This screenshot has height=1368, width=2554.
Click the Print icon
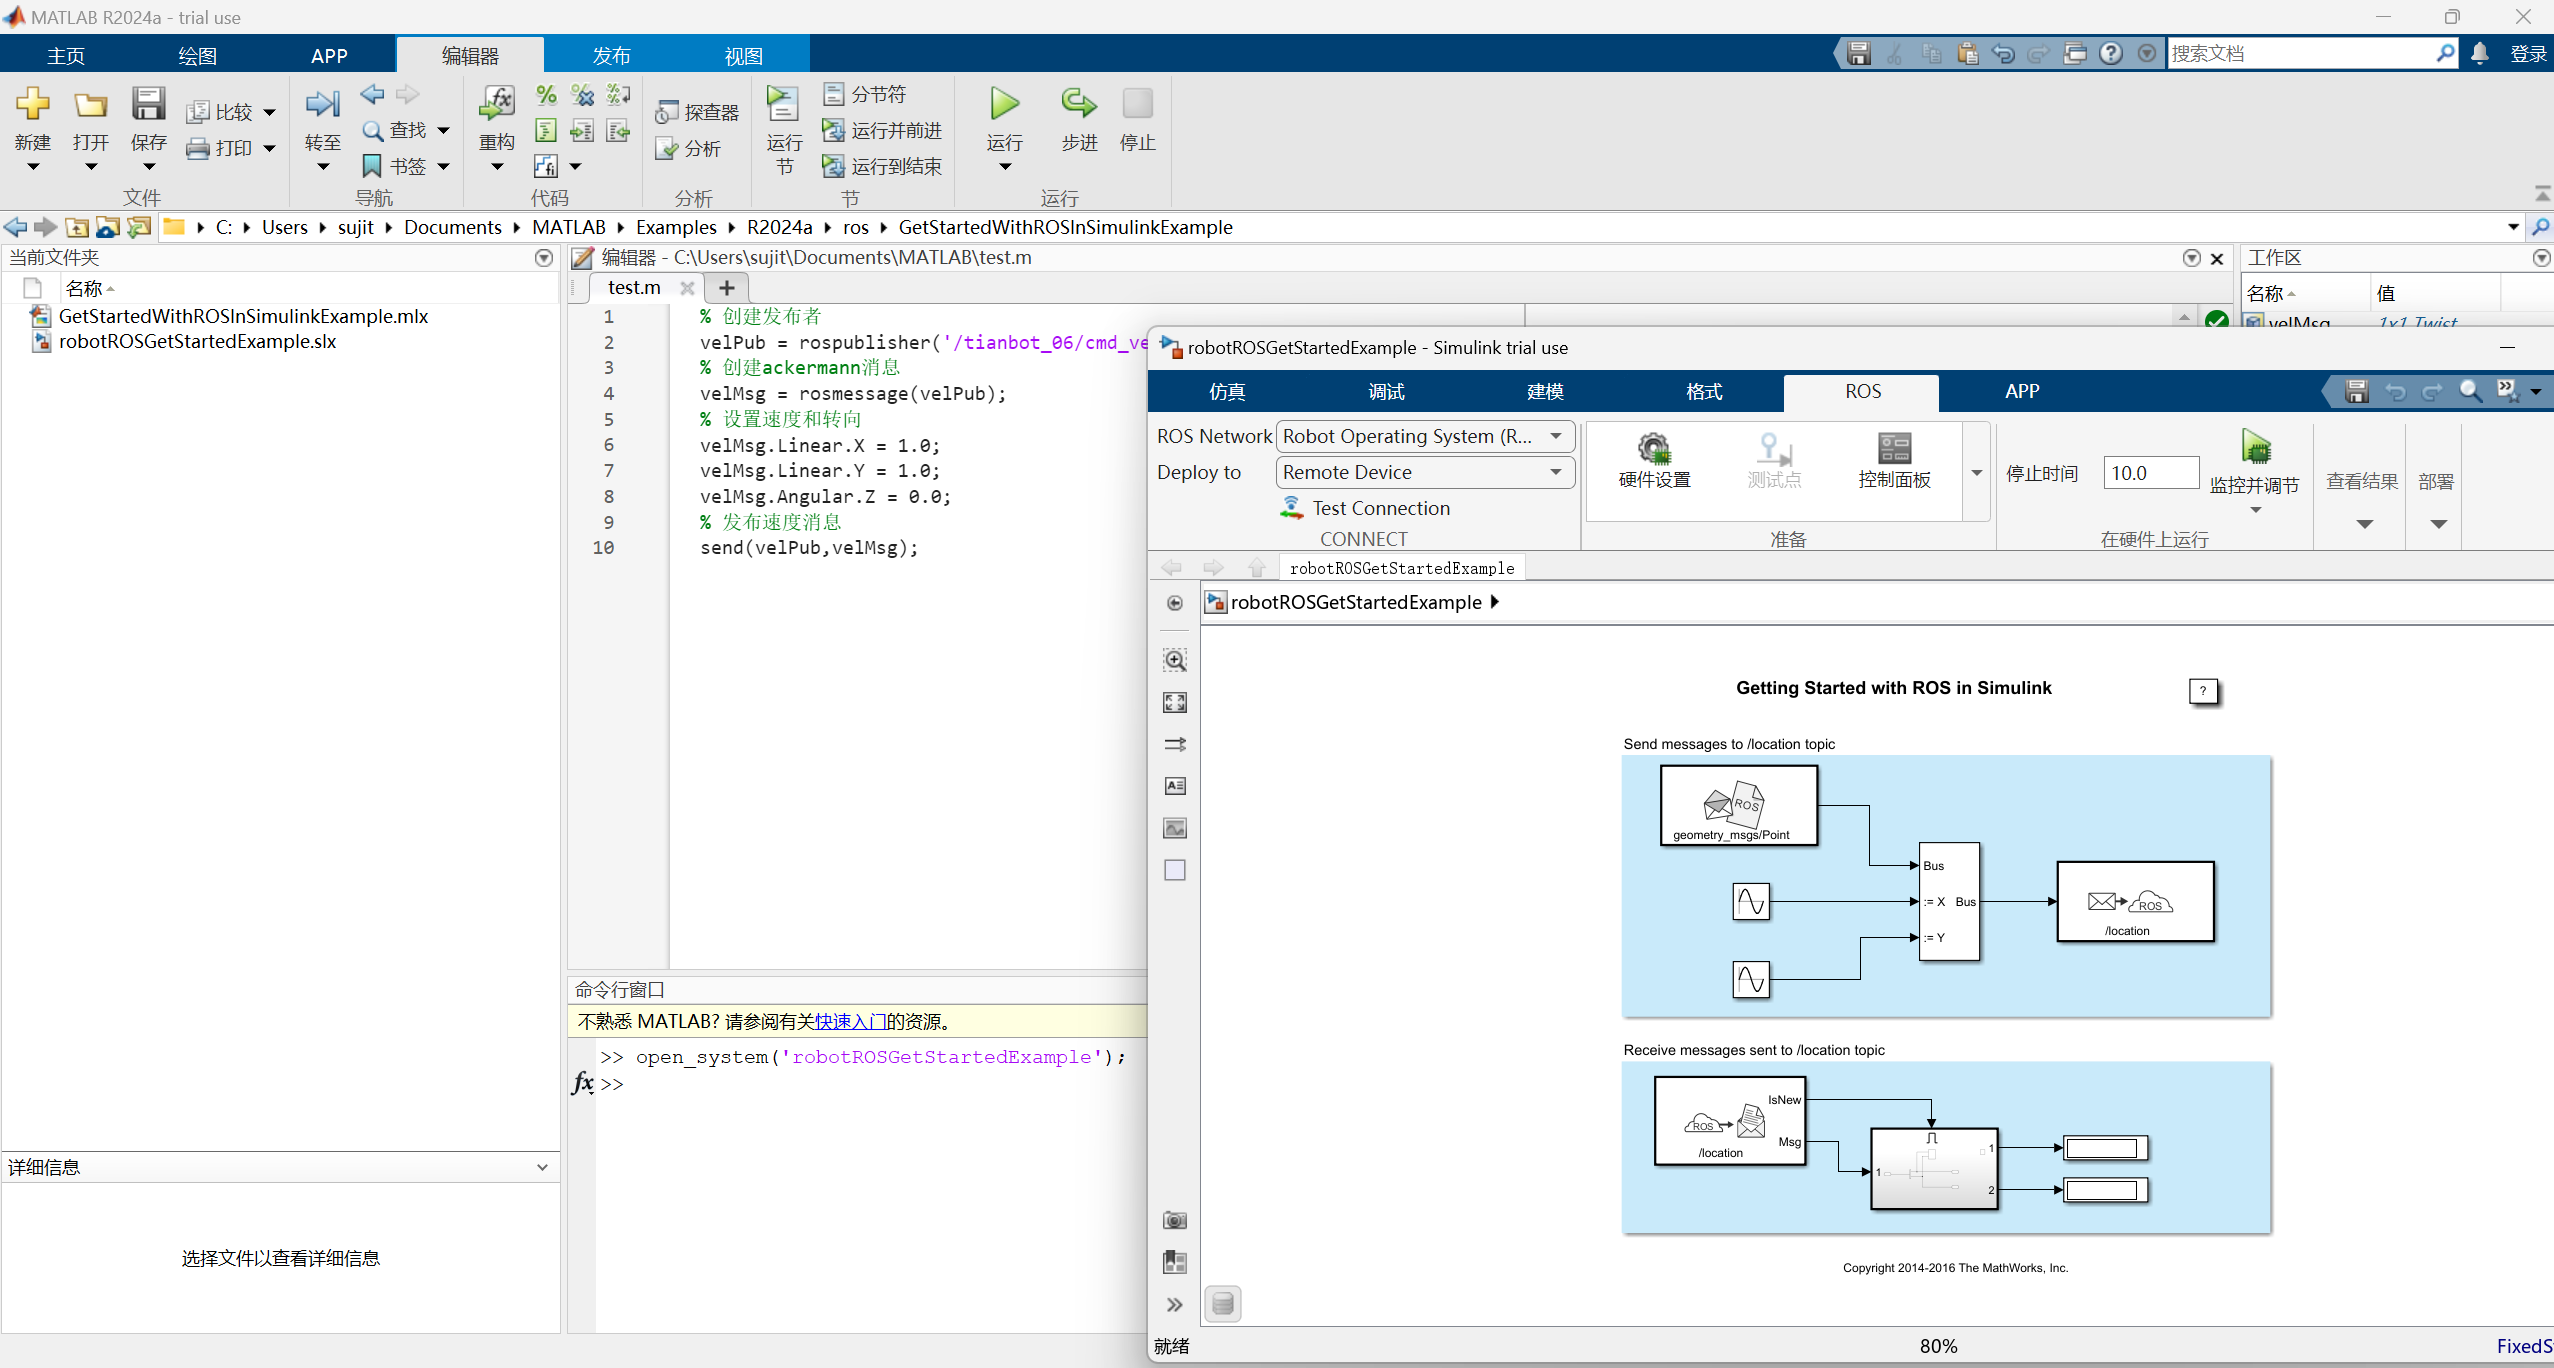coord(198,148)
